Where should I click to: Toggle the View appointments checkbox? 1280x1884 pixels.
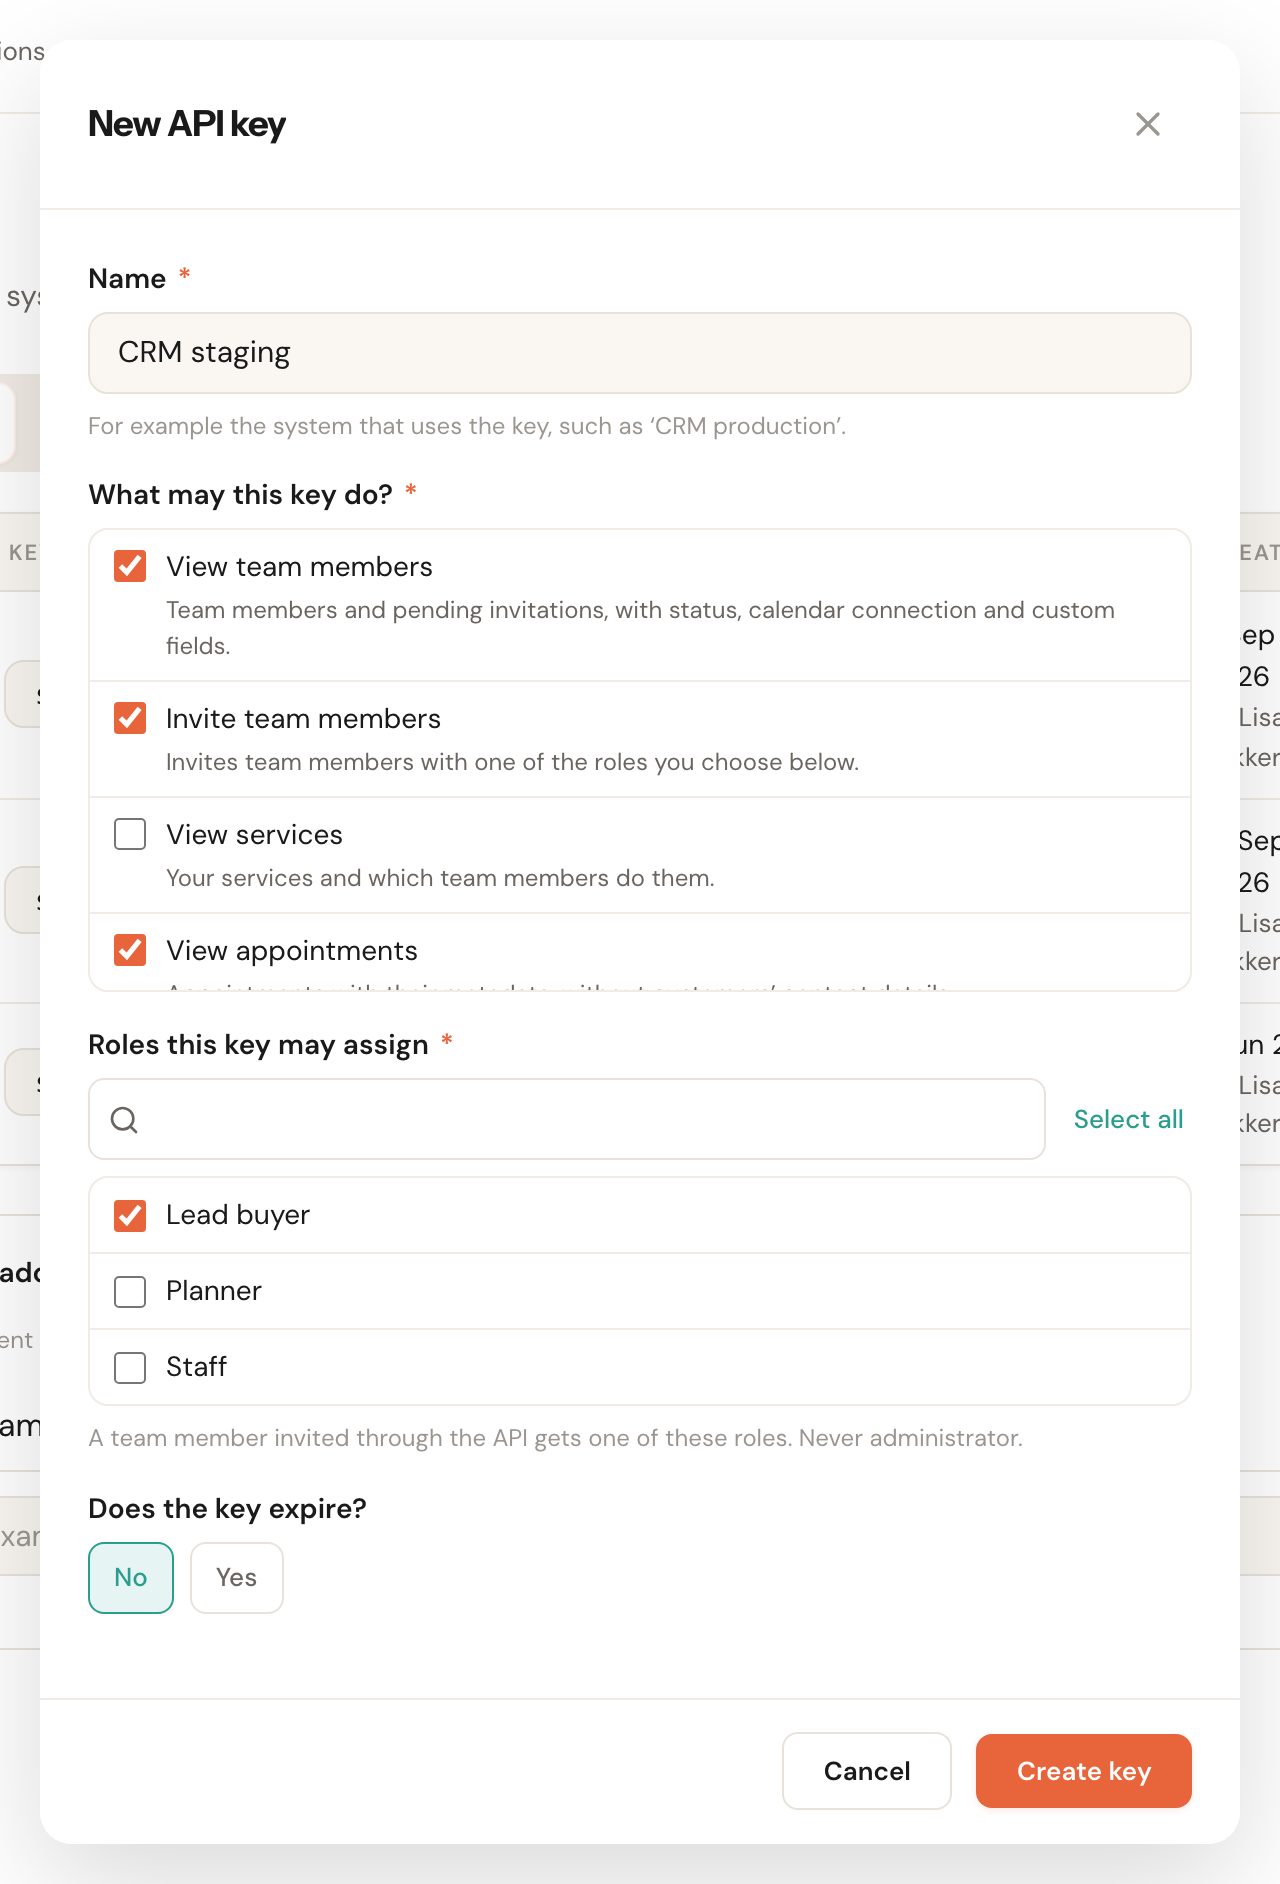point(130,950)
